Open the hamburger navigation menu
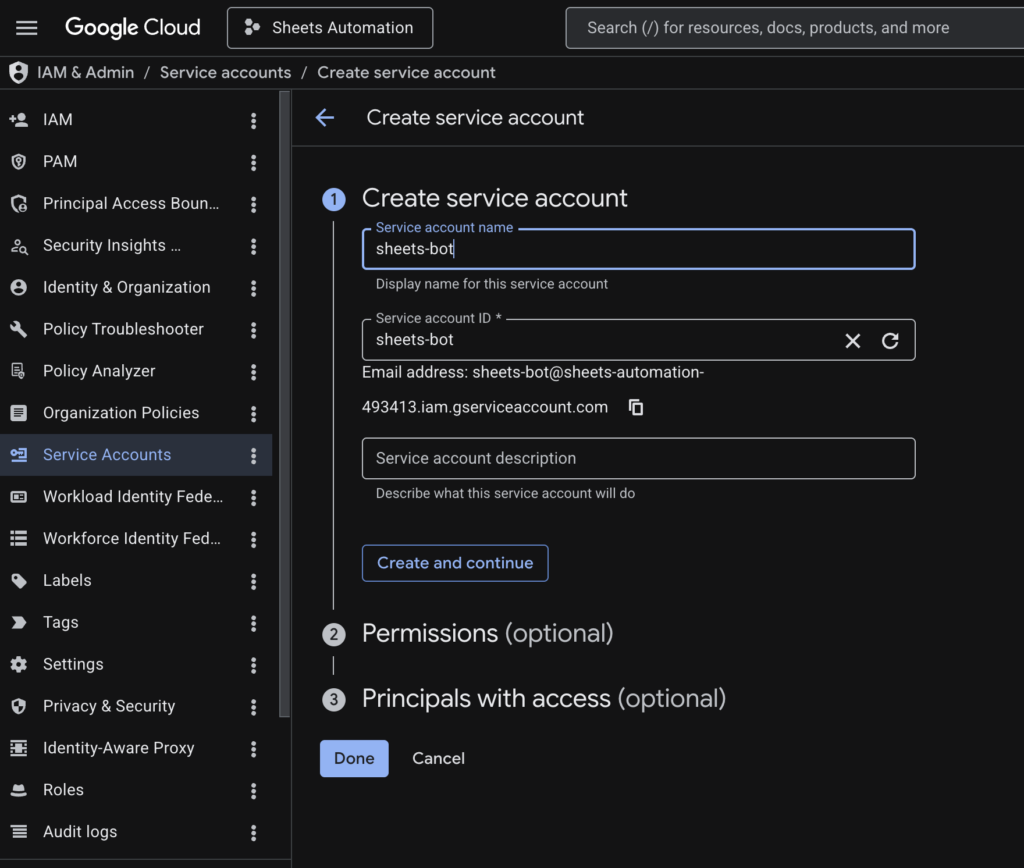Screen dimensions: 1024x868 [27, 27]
